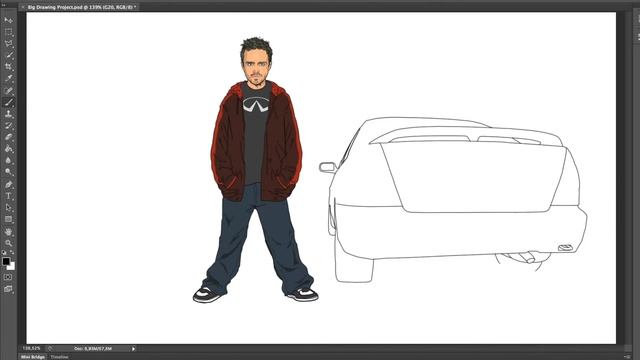Image resolution: width=640 pixels, height=360 pixels.
Task: Open the Timeline panel tab
Action: [60, 357]
